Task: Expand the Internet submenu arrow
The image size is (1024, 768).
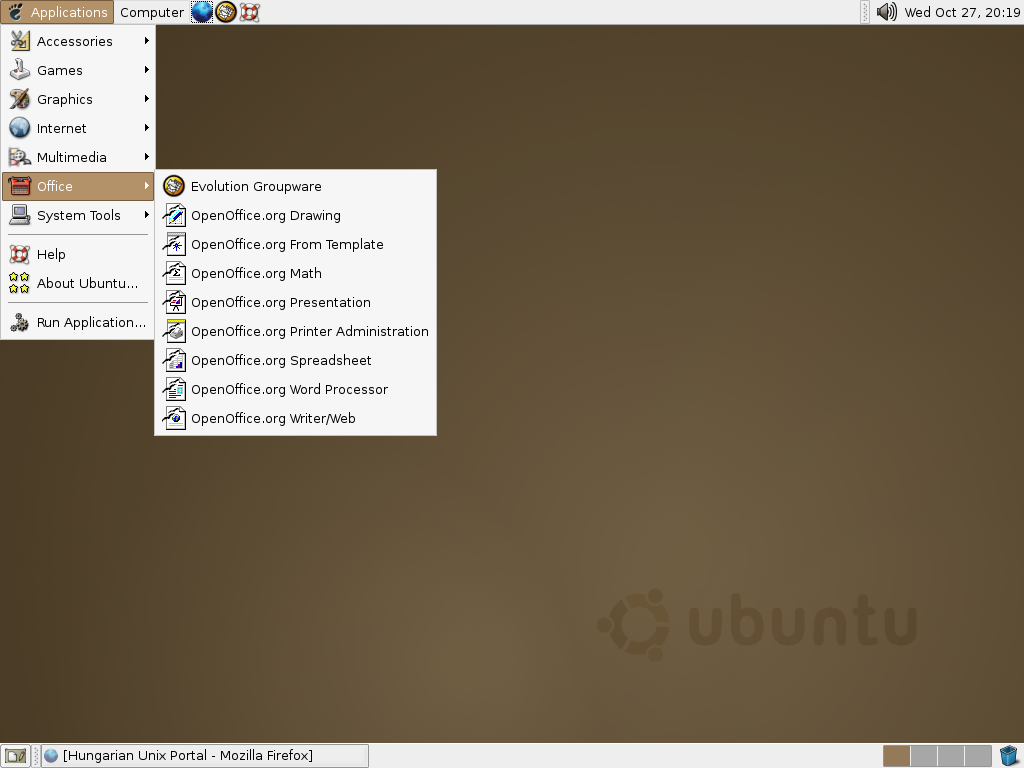Action: click(146, 128)
